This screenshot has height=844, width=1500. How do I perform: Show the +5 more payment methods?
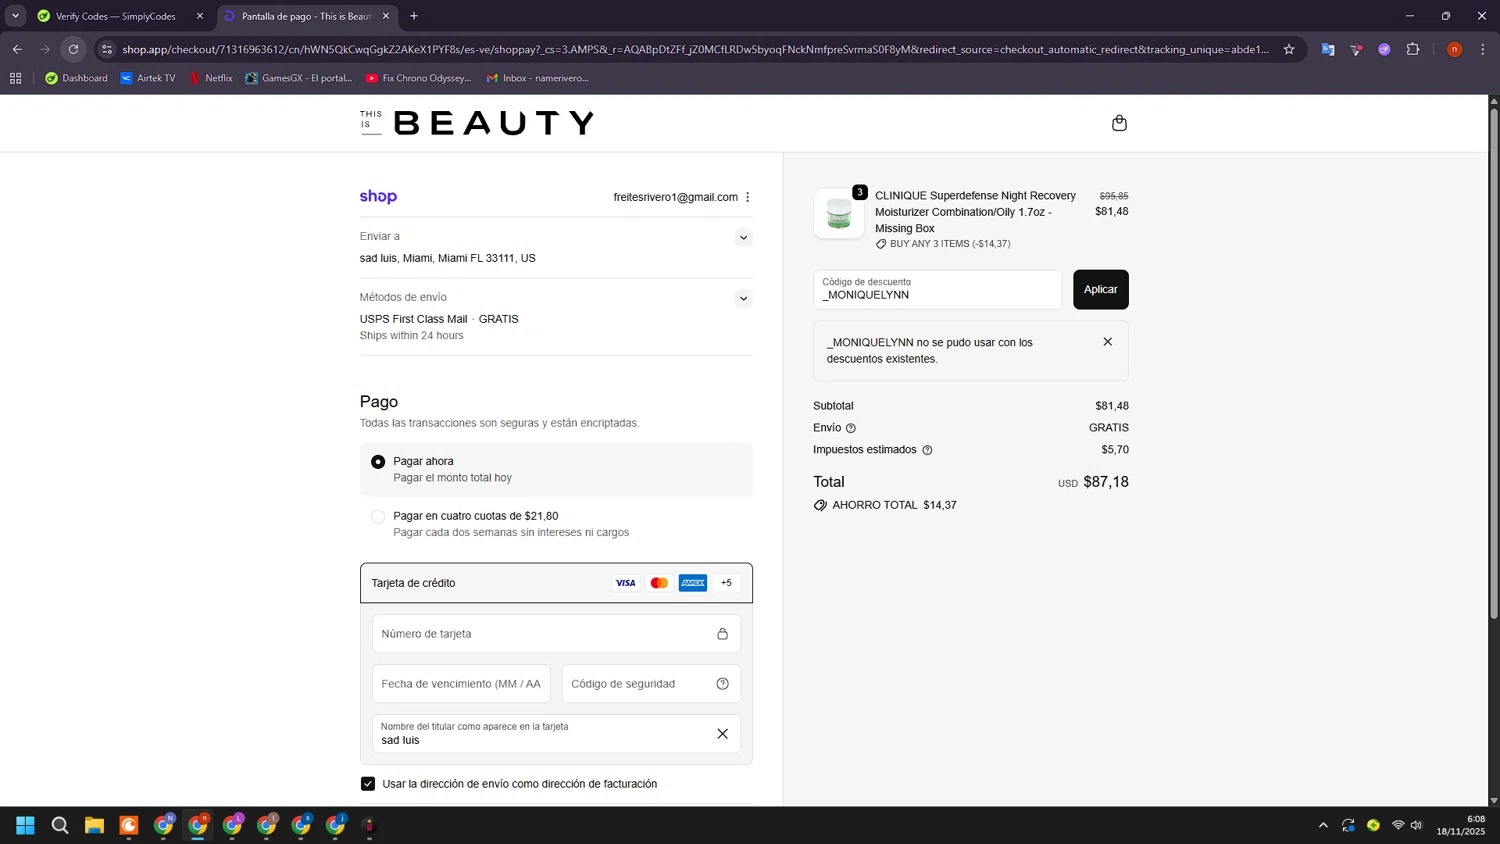[x=727, y=583]
